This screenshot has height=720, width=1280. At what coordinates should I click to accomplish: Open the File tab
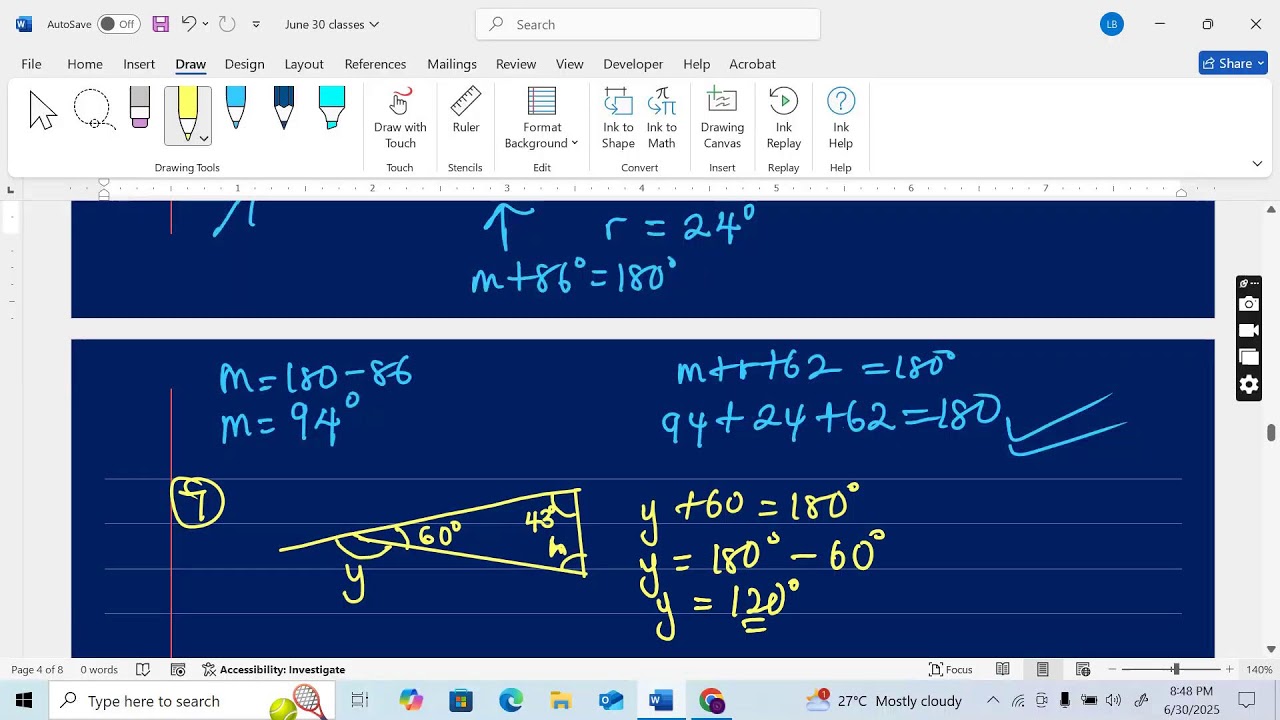[x=32, y=64]
